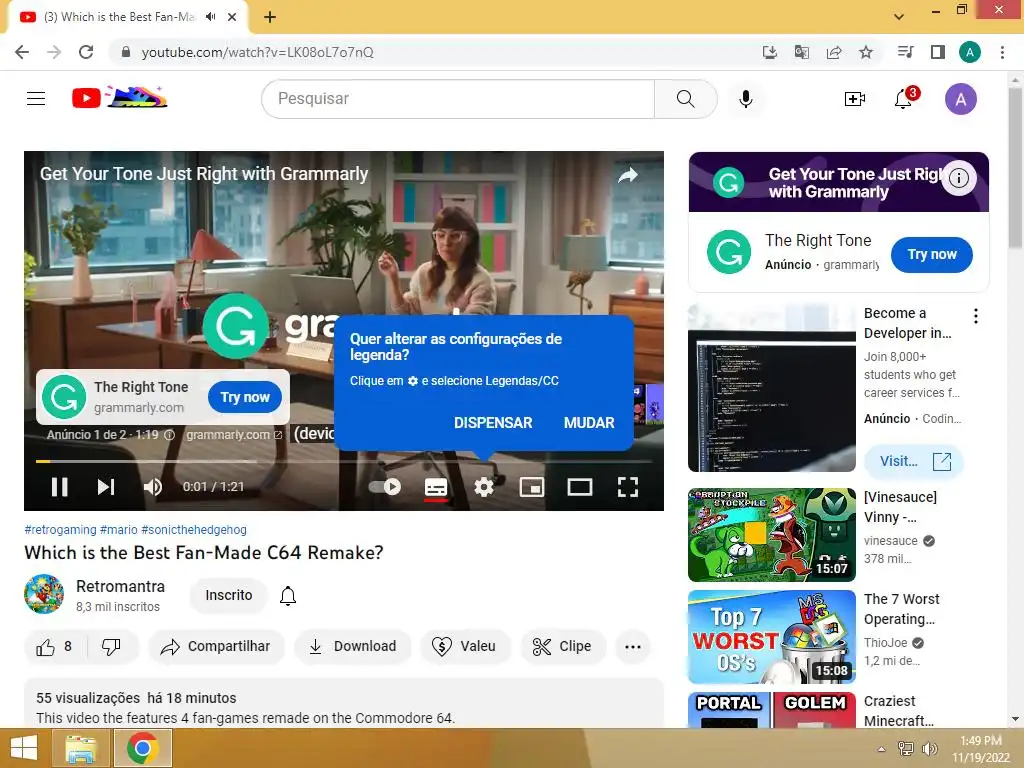
Task: Toggle subtitles CC button
Action: [x=436, y=487]
